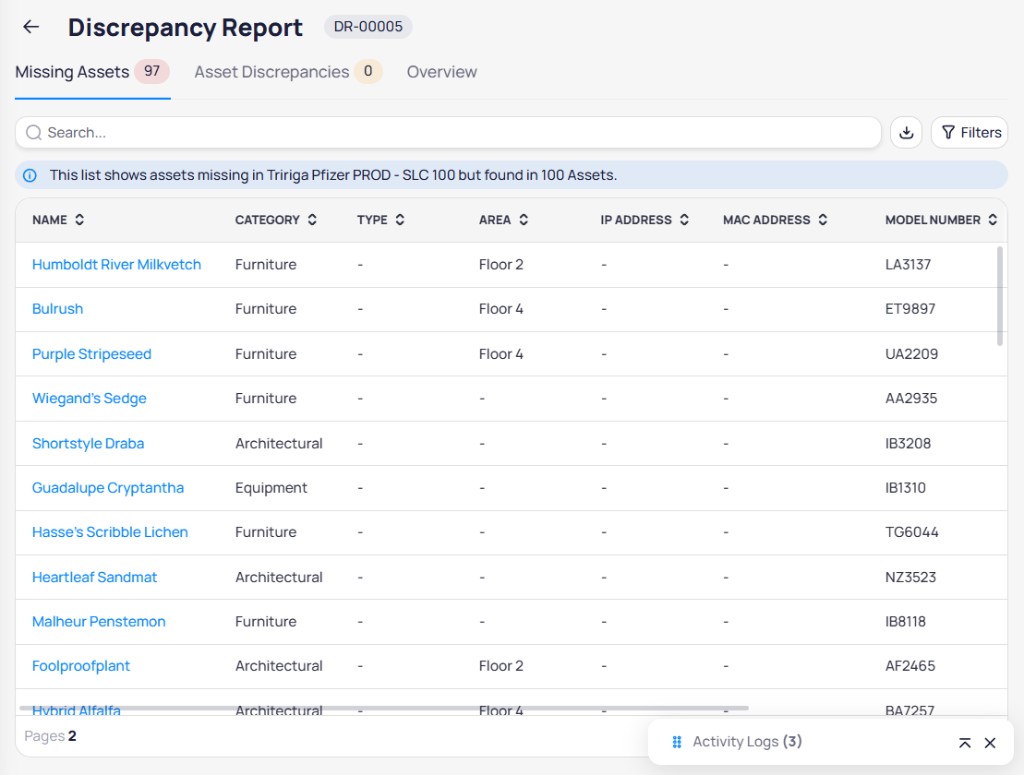Sort by the TYPE column arrows

pyautogui.click(x=400, y=219)
